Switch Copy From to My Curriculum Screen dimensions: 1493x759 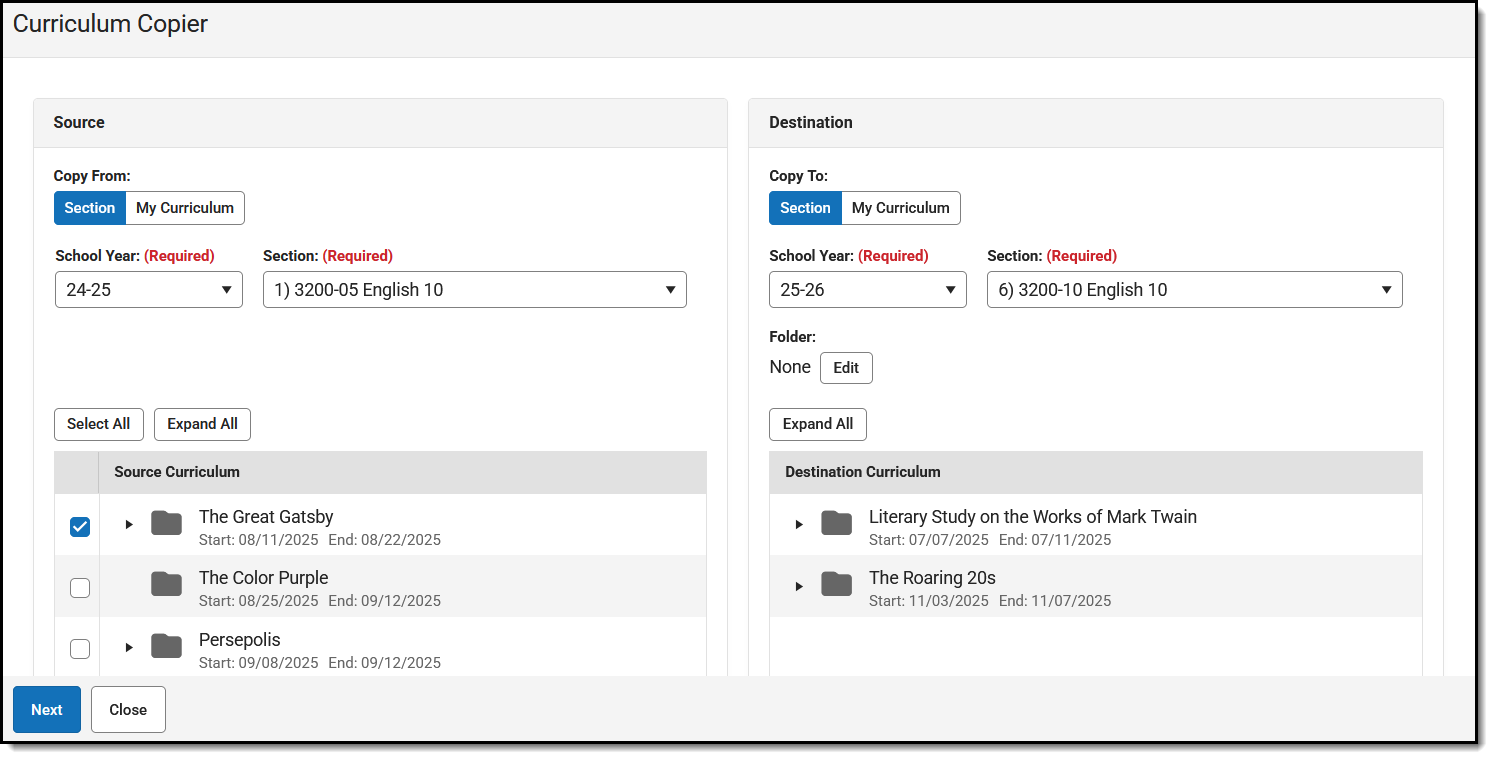click(185, 207)
